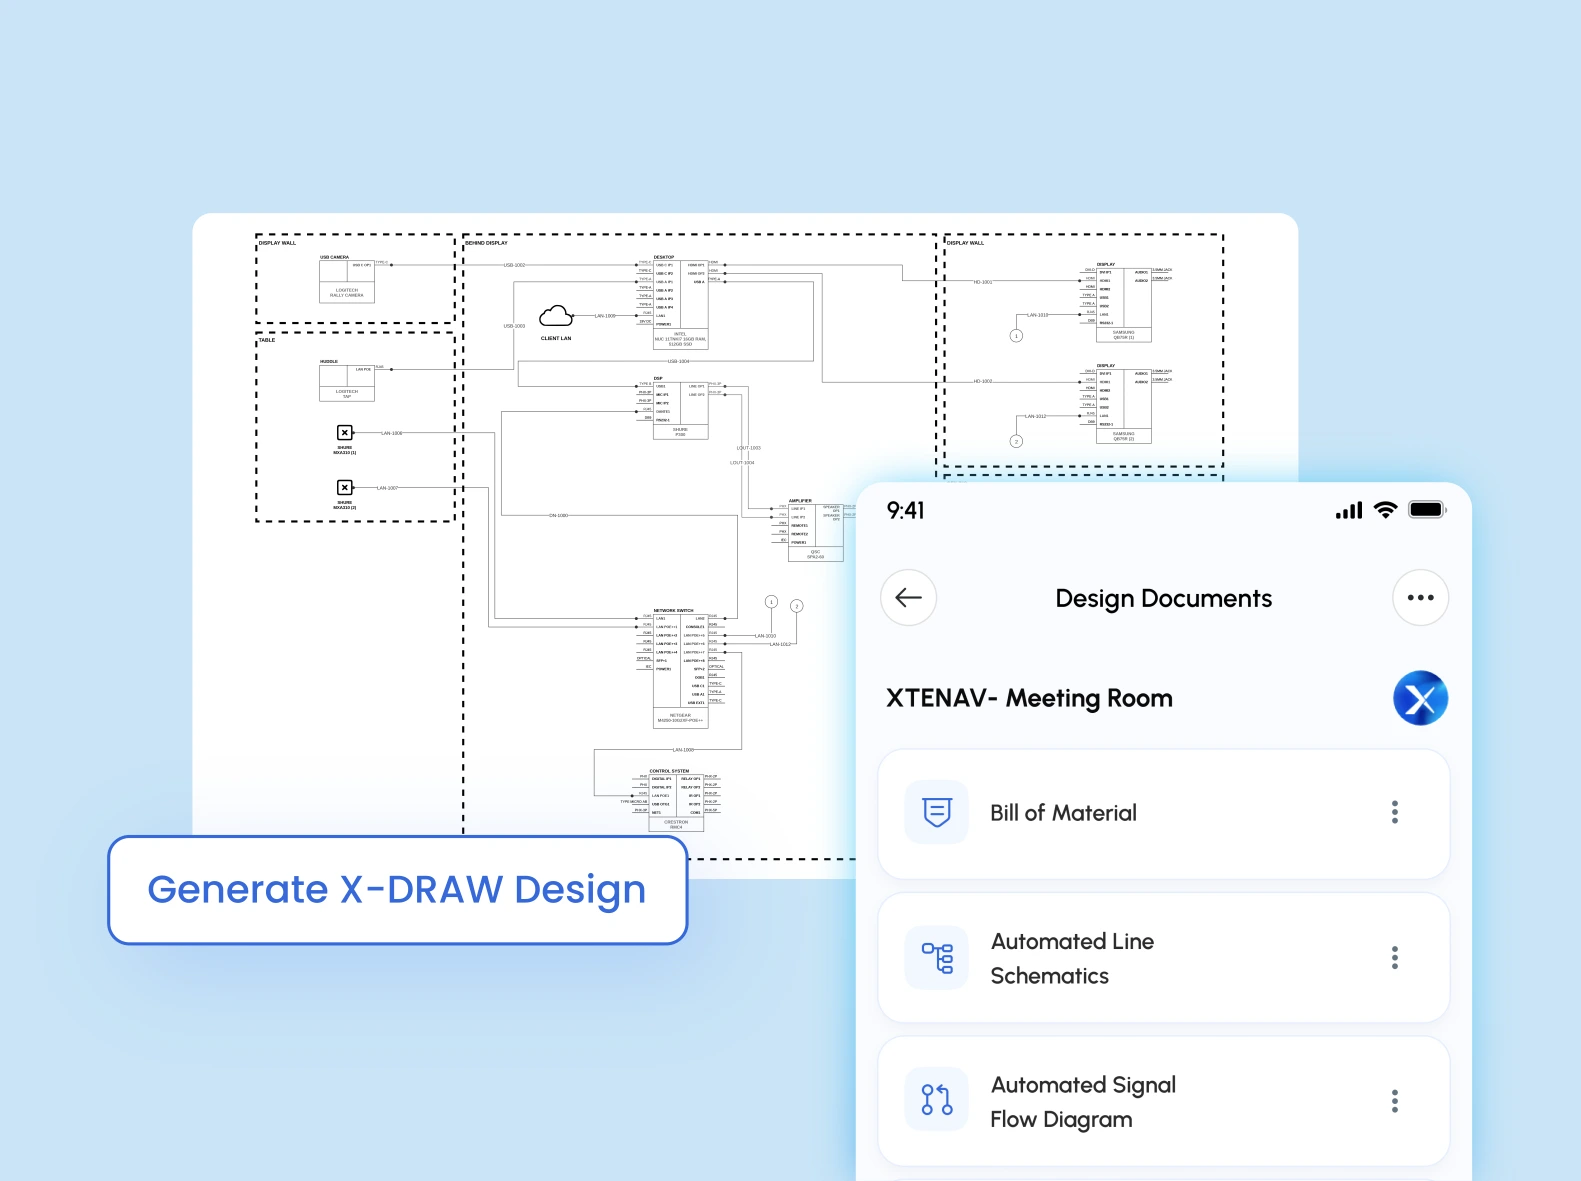Select the lower Shure microphone X symbol

pos(344,487)
